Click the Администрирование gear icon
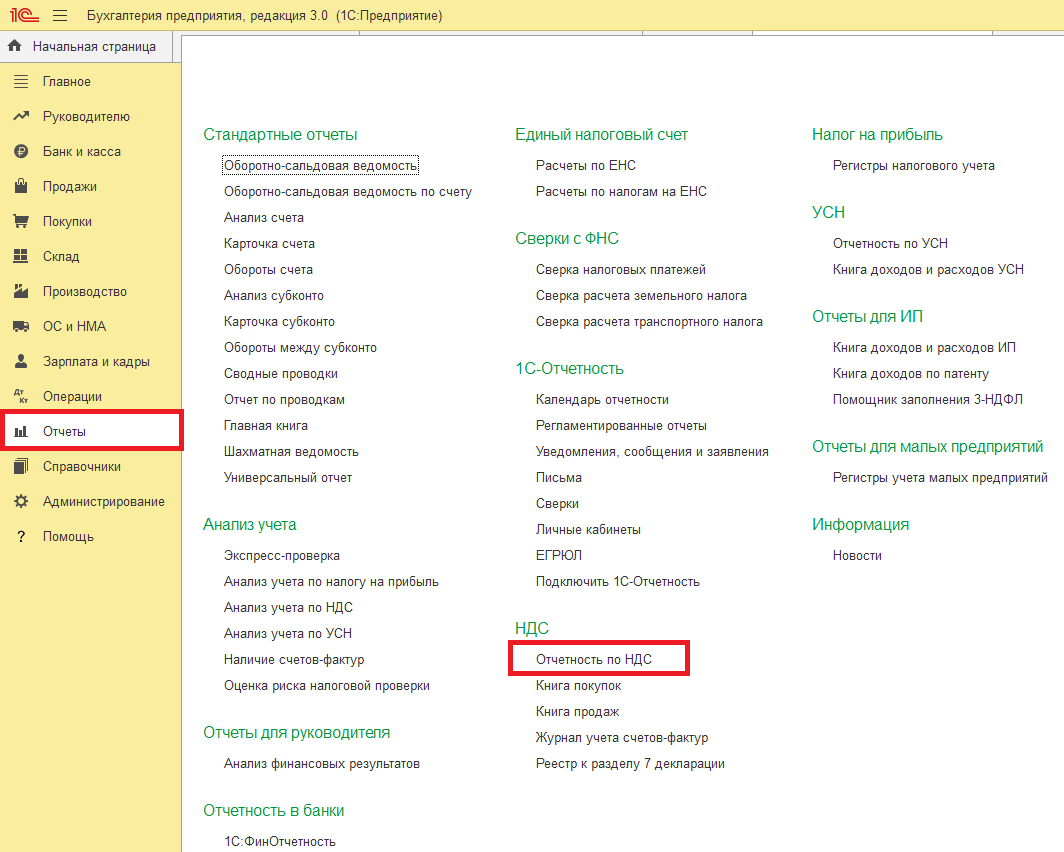This screenshot has height=852, width=1064. 20,502
